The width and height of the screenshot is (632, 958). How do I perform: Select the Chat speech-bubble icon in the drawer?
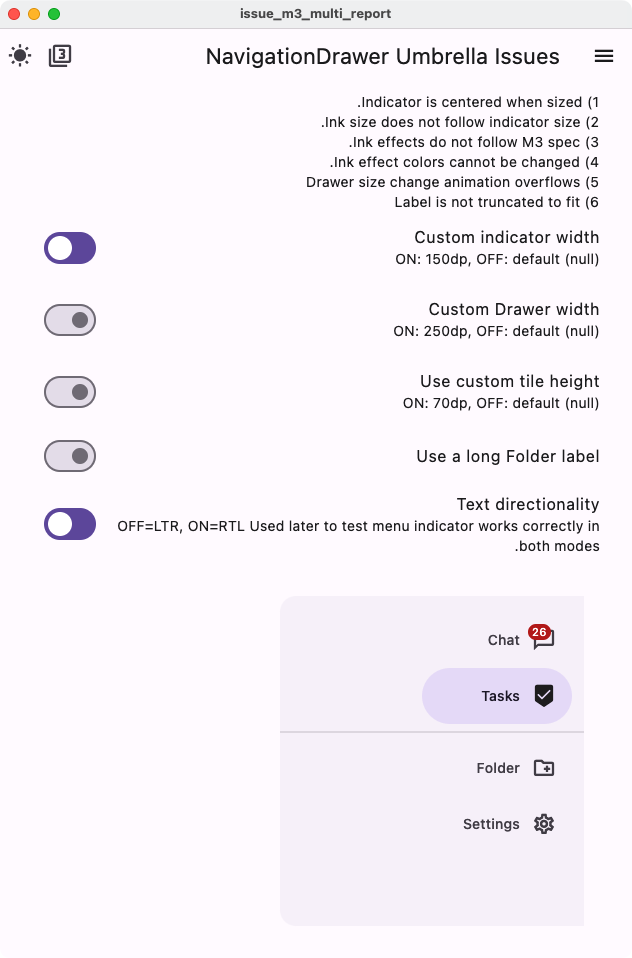543,640
